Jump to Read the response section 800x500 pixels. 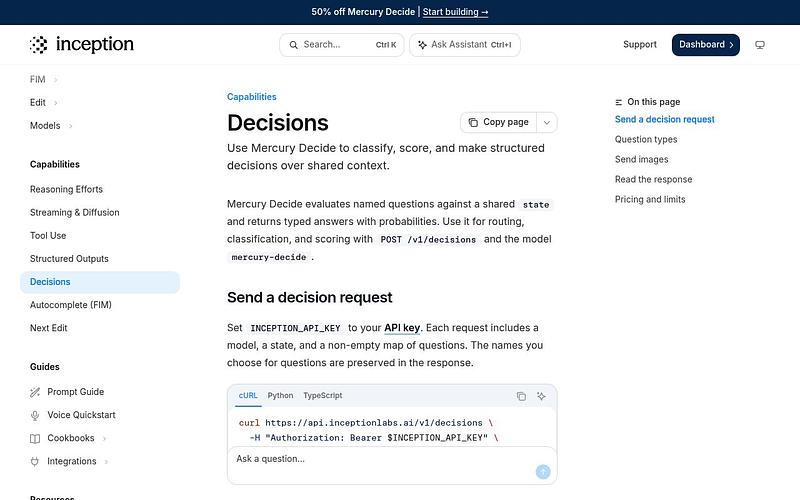[654, 180]
